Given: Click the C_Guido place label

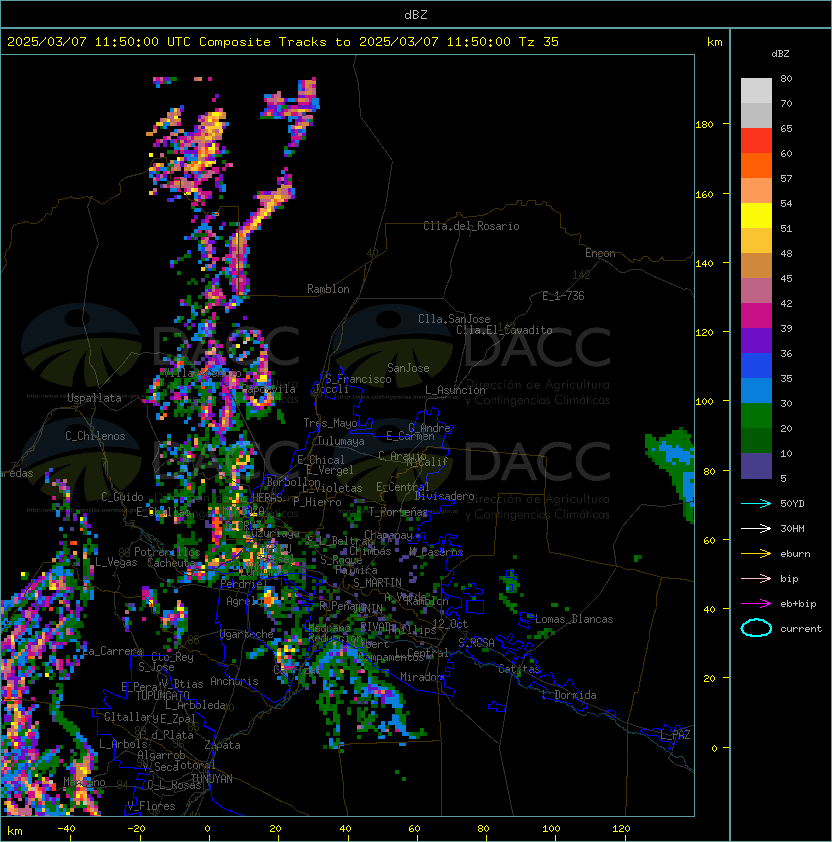Looking at the screenshot, I should pyautogui.click(x=122, y=497).
